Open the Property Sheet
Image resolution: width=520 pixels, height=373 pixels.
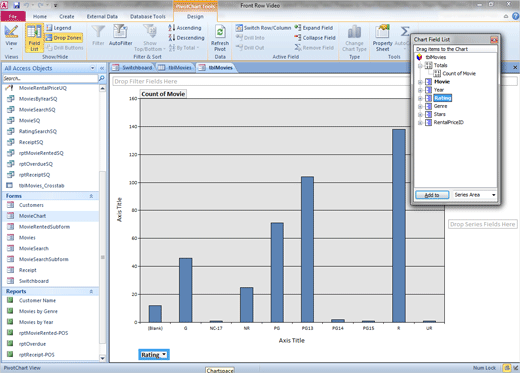coord(382,38)
